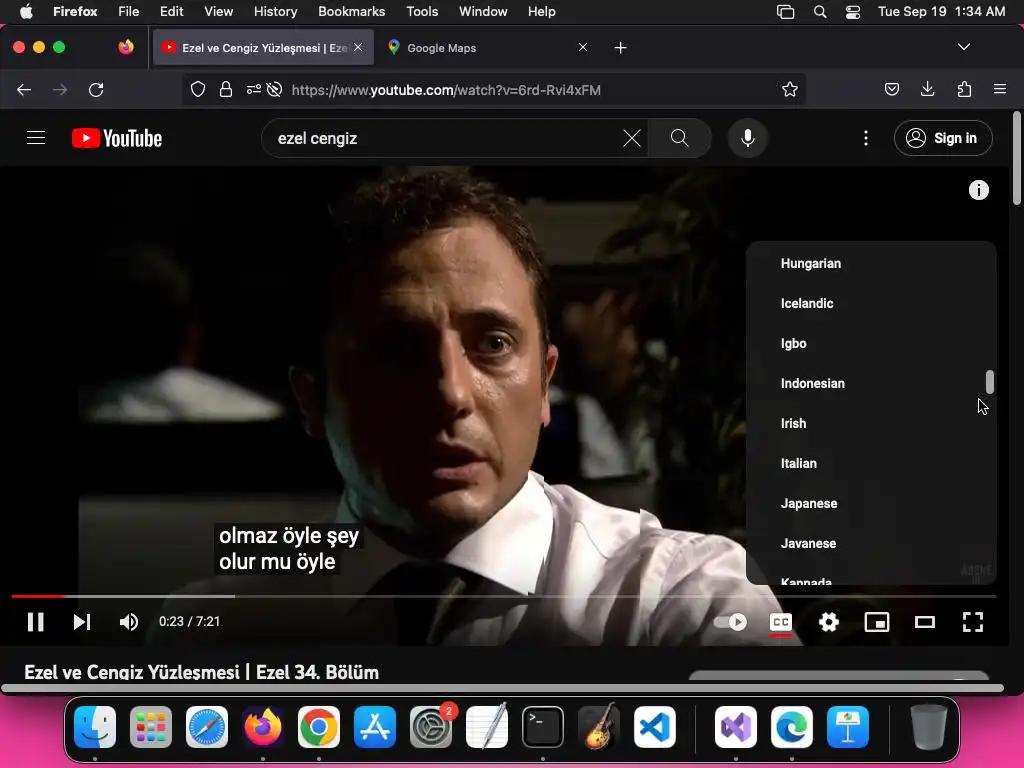Click the Sign in button

click(943, 138)
